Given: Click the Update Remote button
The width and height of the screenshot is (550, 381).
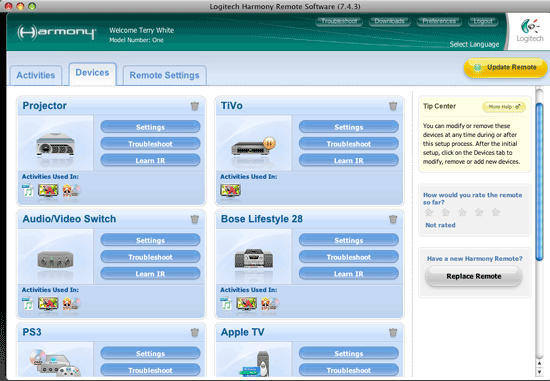Looking at the screenshot, I should pyautogui.click(x=505, y=67).
